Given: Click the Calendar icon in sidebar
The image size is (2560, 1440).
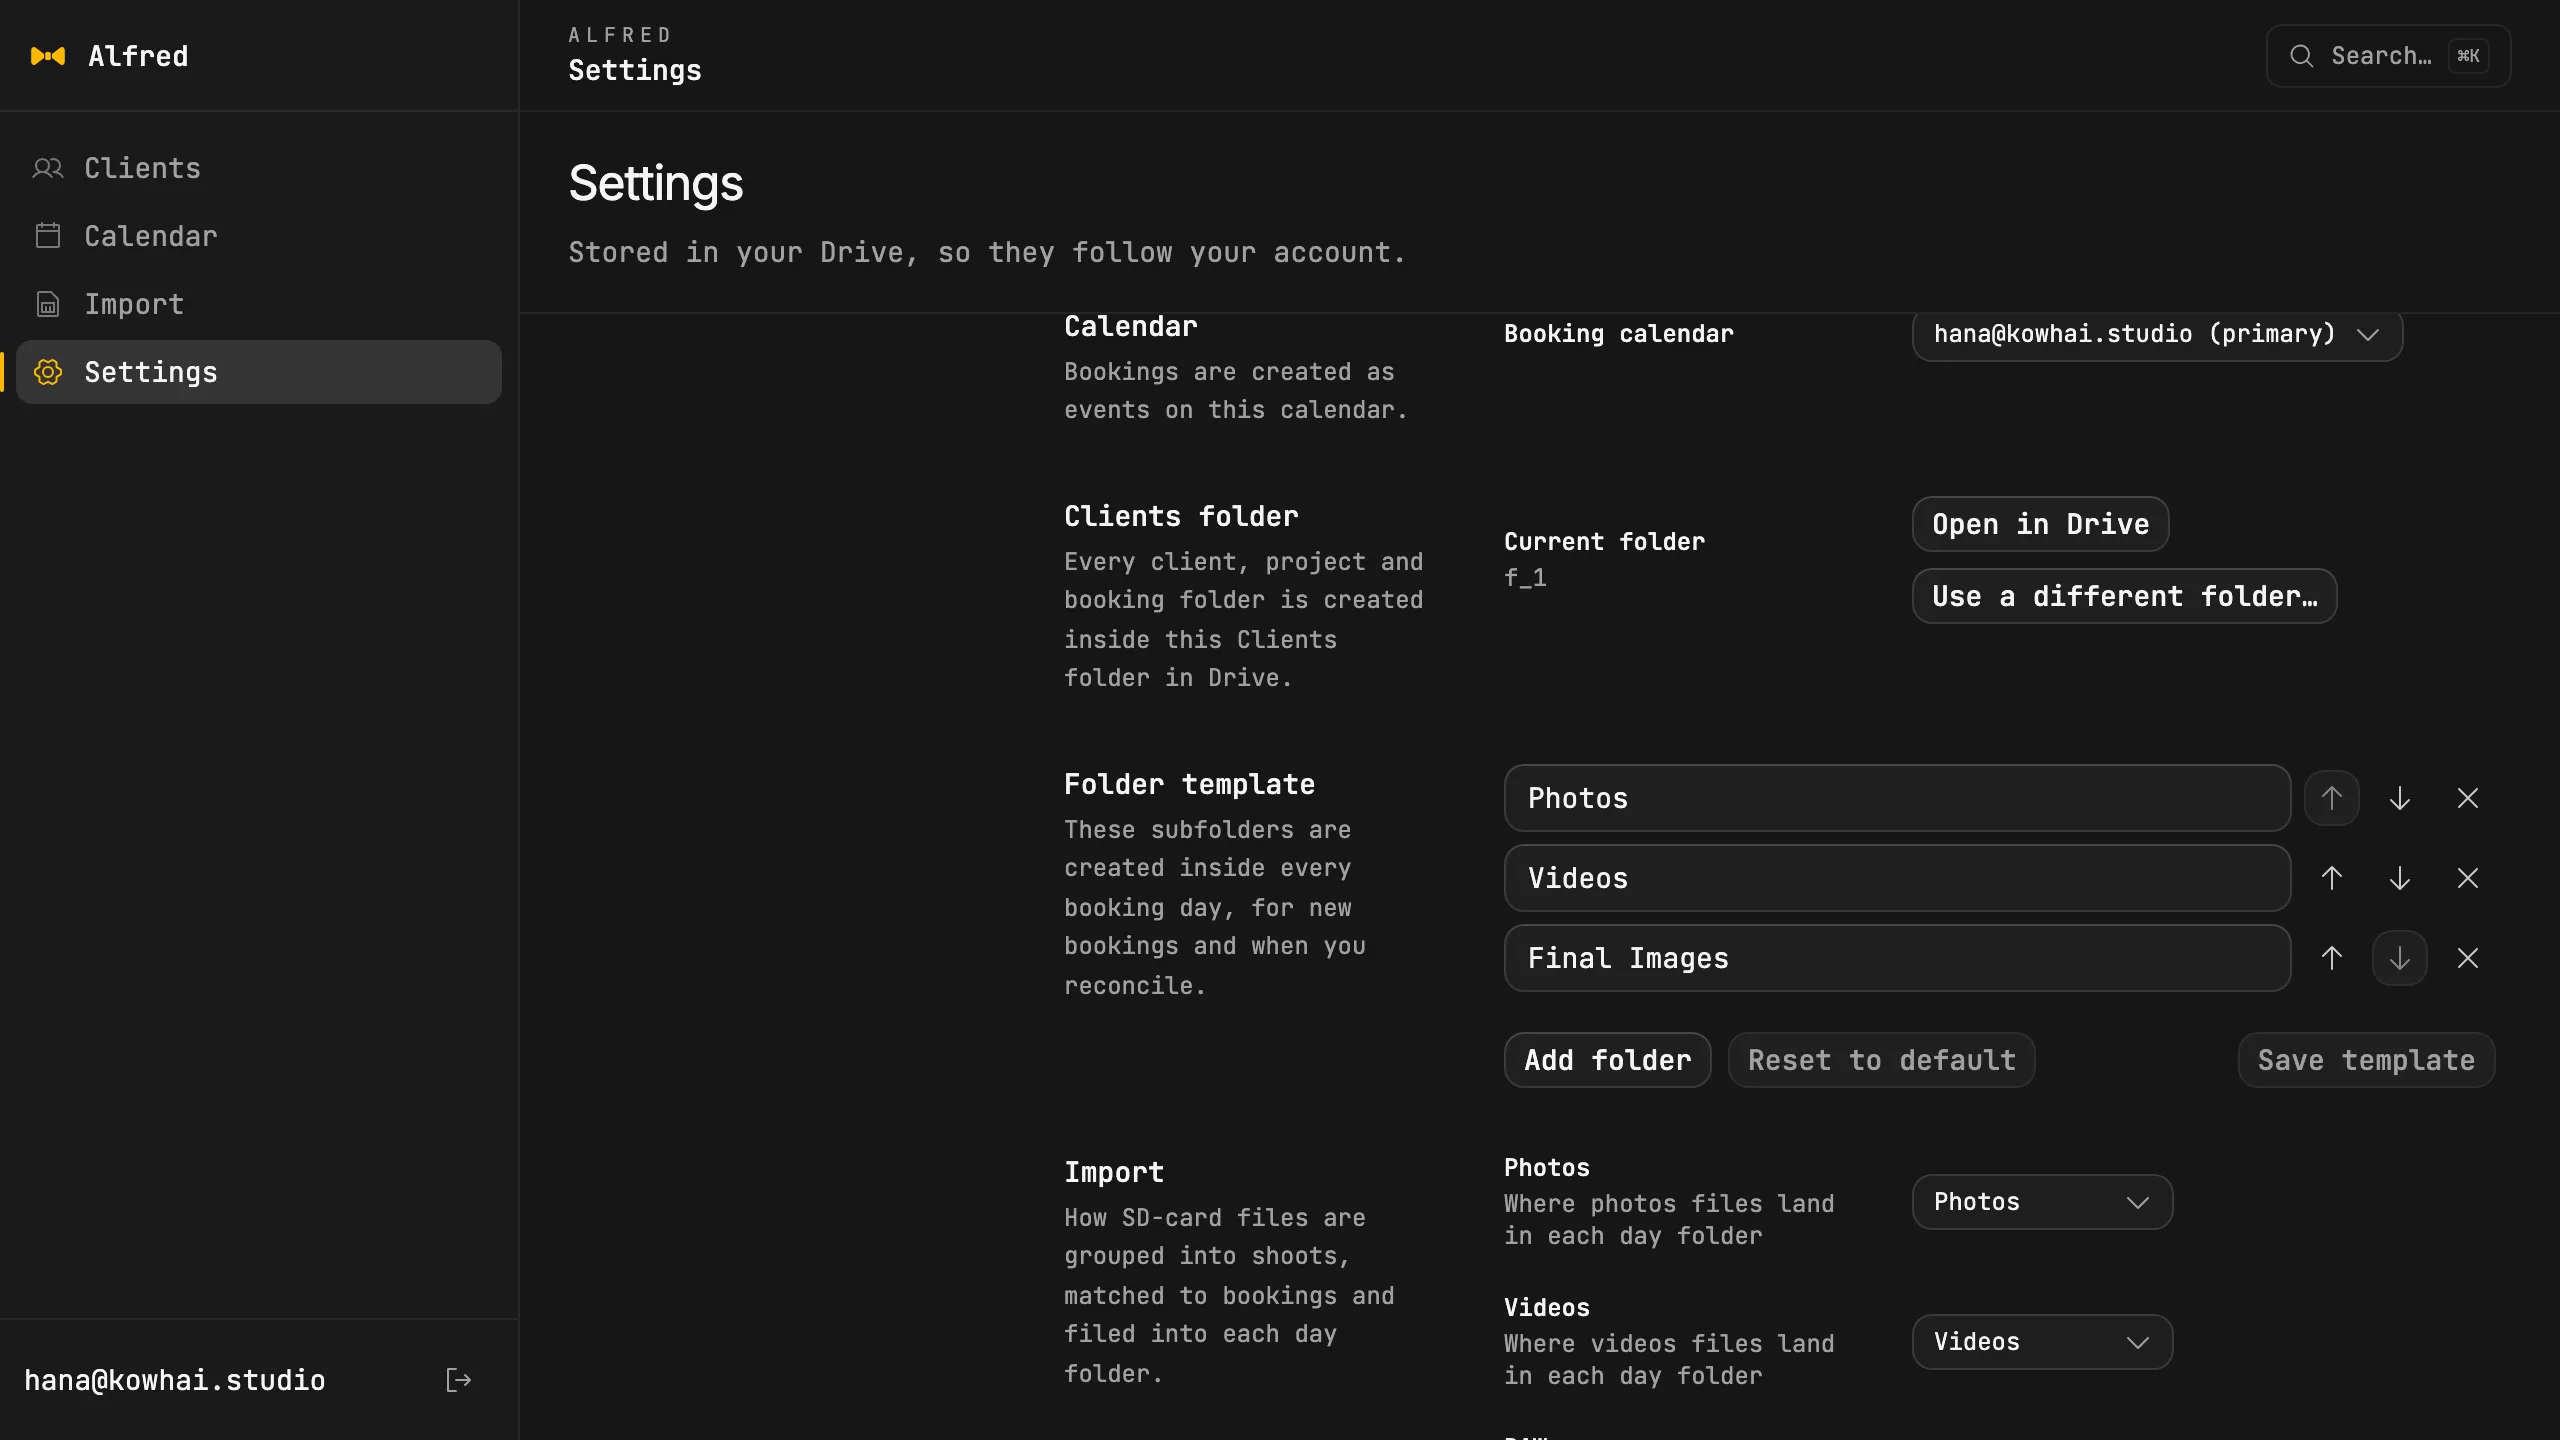Looking at the screenshot, I should (x=48, y=236).
